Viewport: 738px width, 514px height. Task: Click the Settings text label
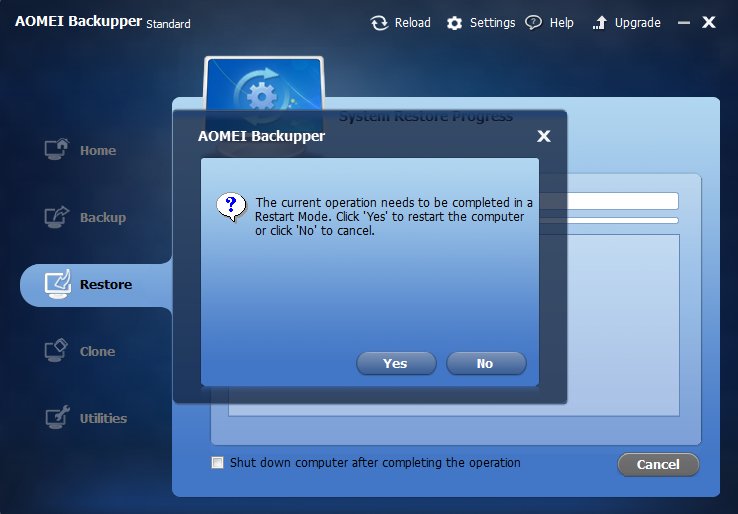pos(492,23)
